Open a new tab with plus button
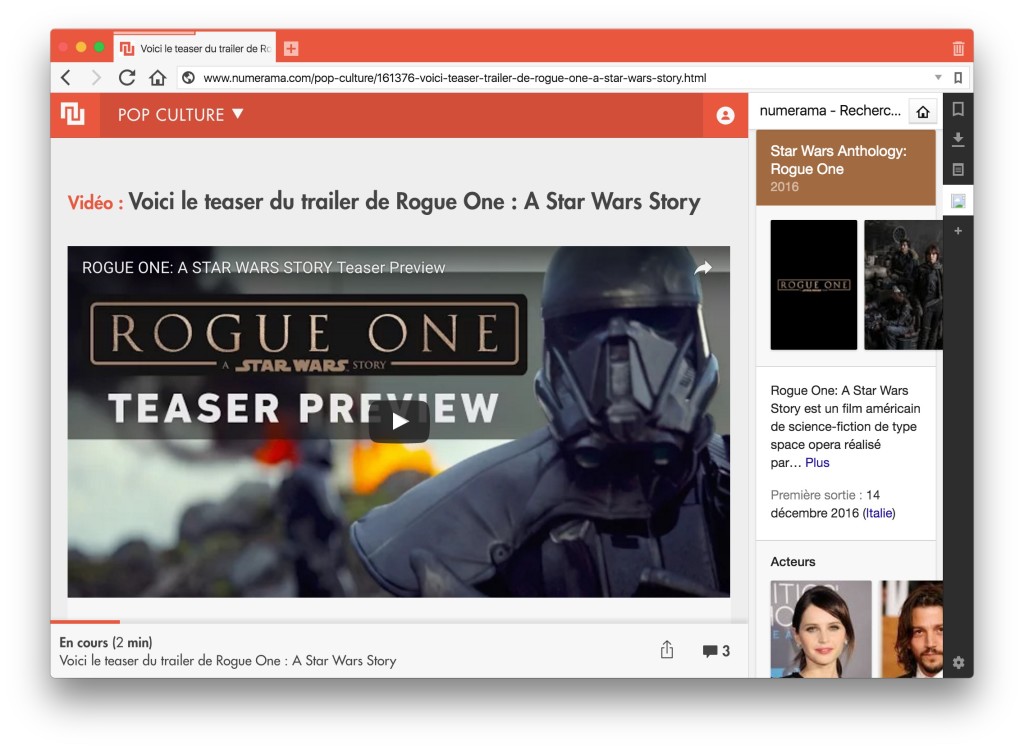 click(x=291, y=48)
